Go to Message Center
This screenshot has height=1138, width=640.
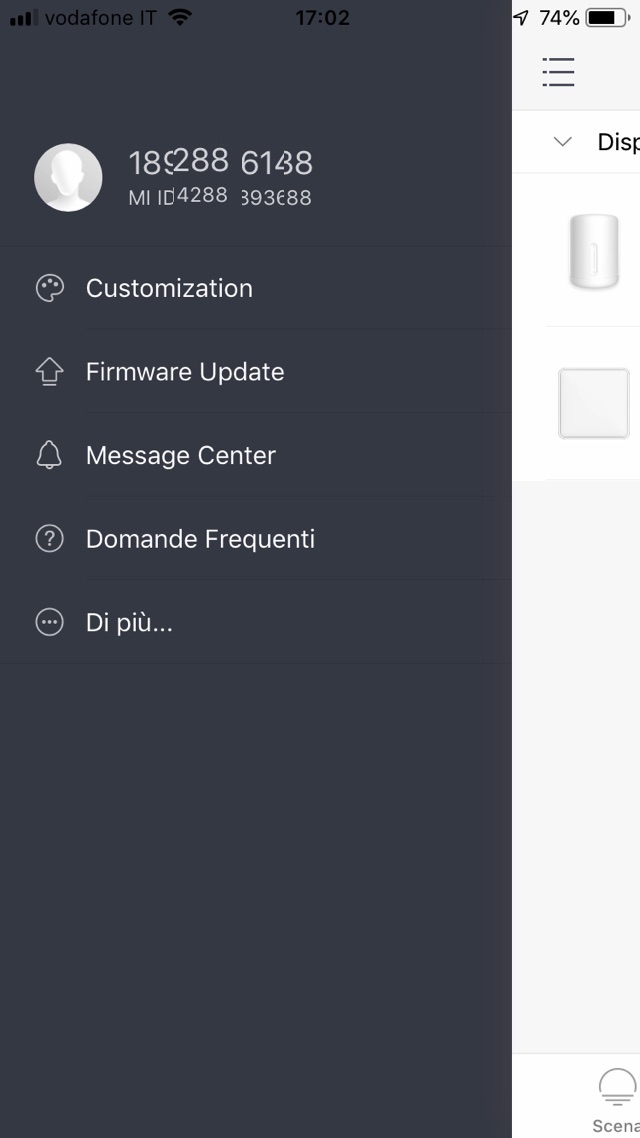181,456
